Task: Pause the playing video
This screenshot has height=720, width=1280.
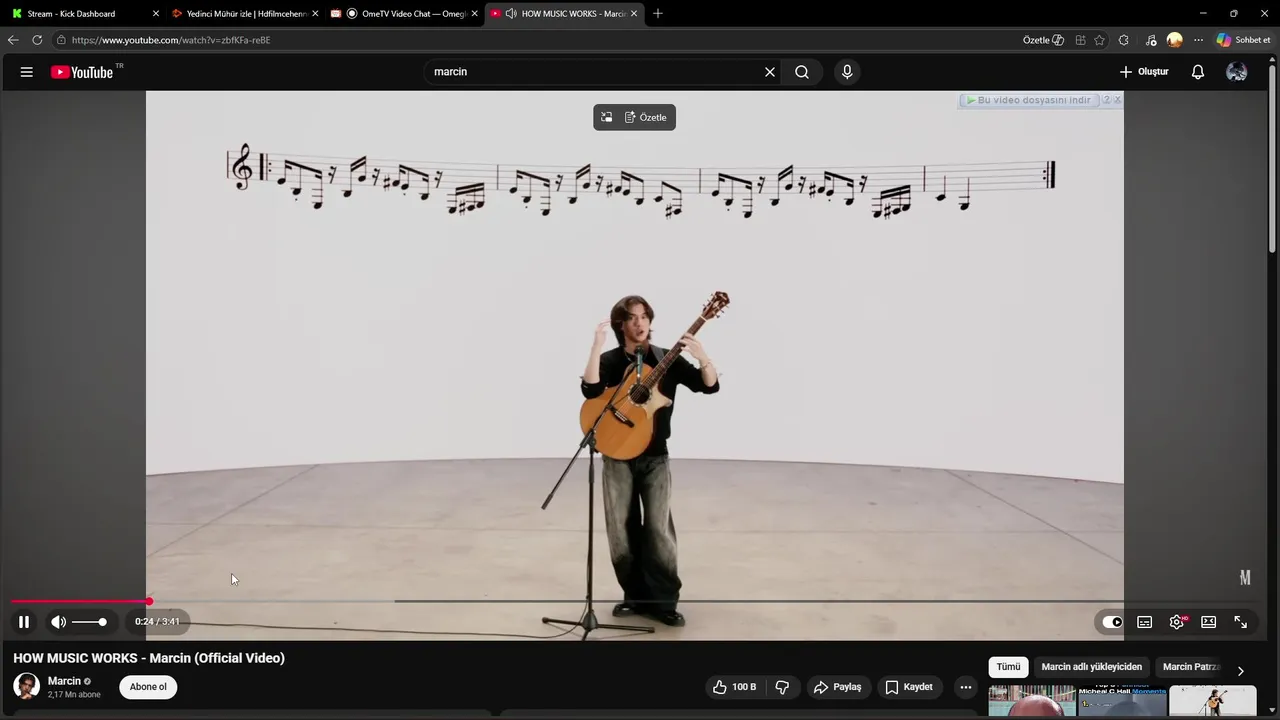Action: 24,622
